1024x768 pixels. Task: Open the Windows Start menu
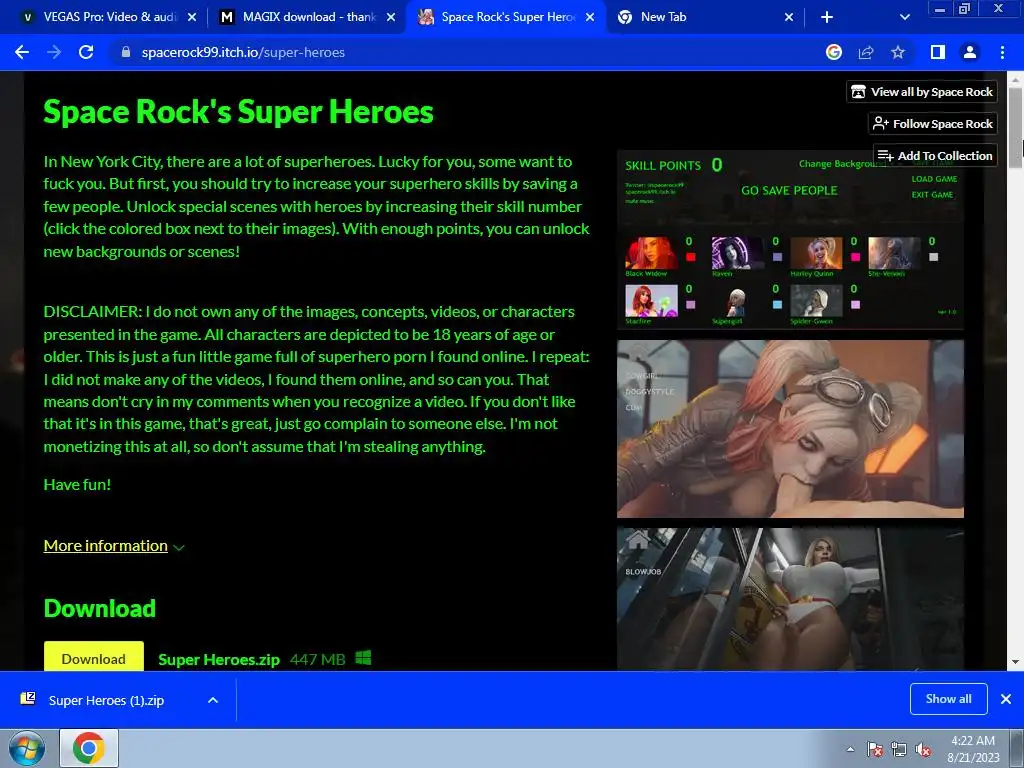27,748
